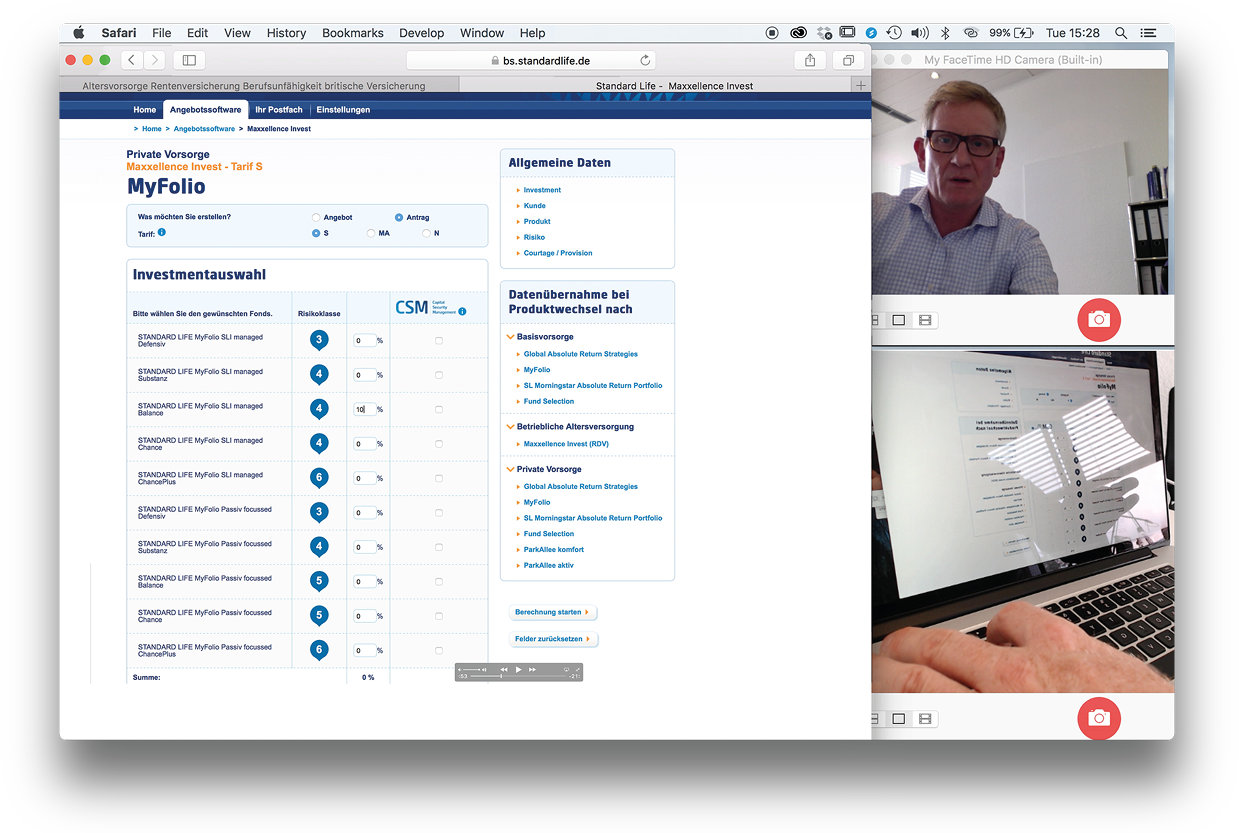Choose Tarif N radio button
The height and width of the screenshot is (833, 1239).
coord(426,233)
